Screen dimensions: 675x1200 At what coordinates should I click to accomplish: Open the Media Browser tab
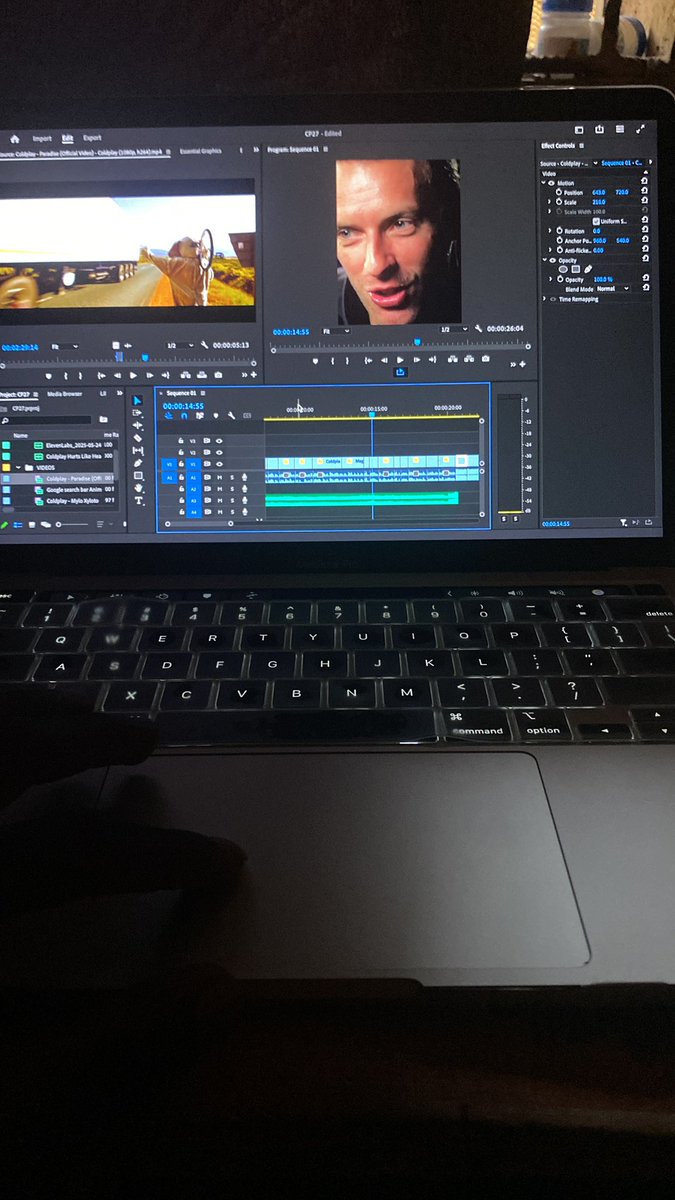tap(64, 393)
